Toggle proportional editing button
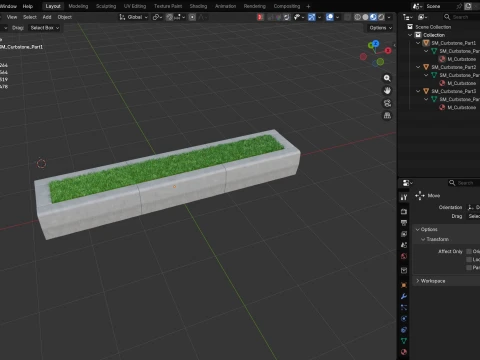This screenshot has width=480, height=360. click(x=192, y=17)
